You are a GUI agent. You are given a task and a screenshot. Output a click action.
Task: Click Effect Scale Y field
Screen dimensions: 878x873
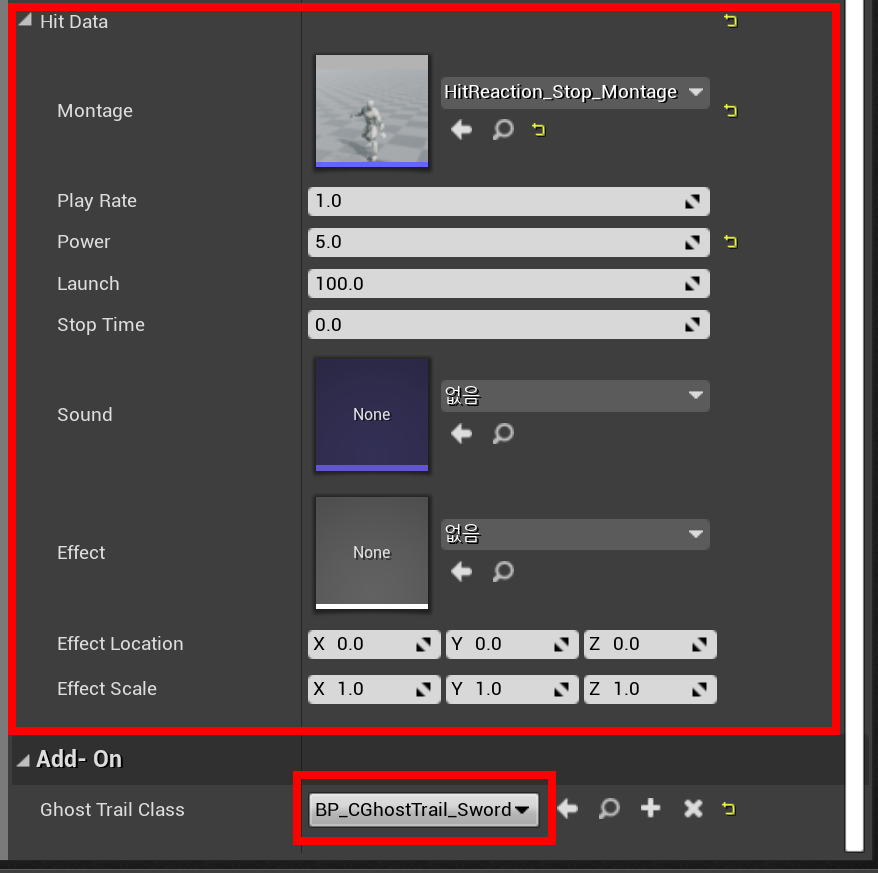[512, 689]
